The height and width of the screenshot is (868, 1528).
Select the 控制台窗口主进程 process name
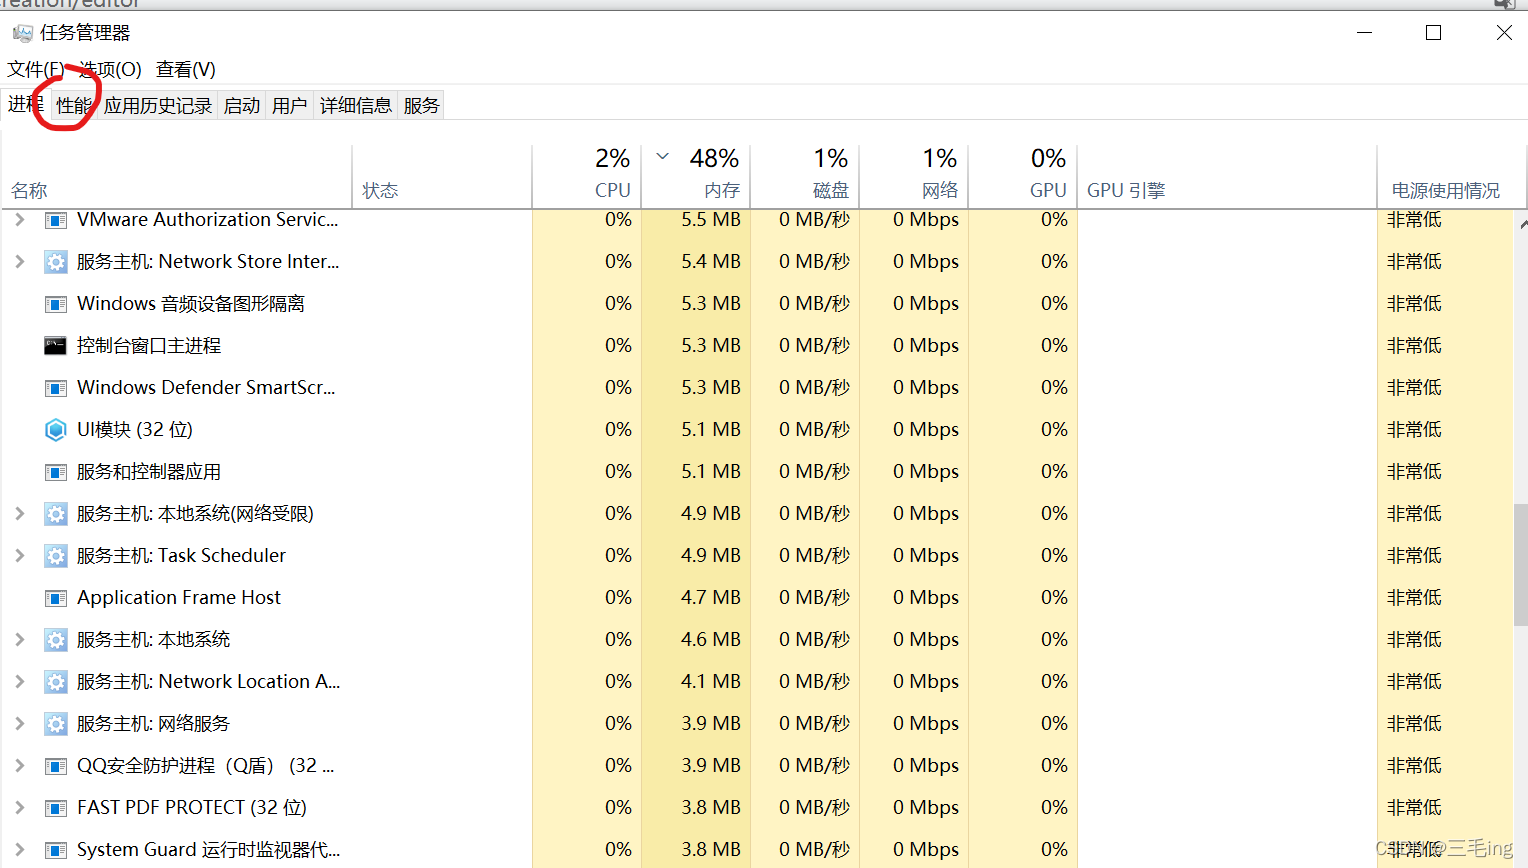149,345
